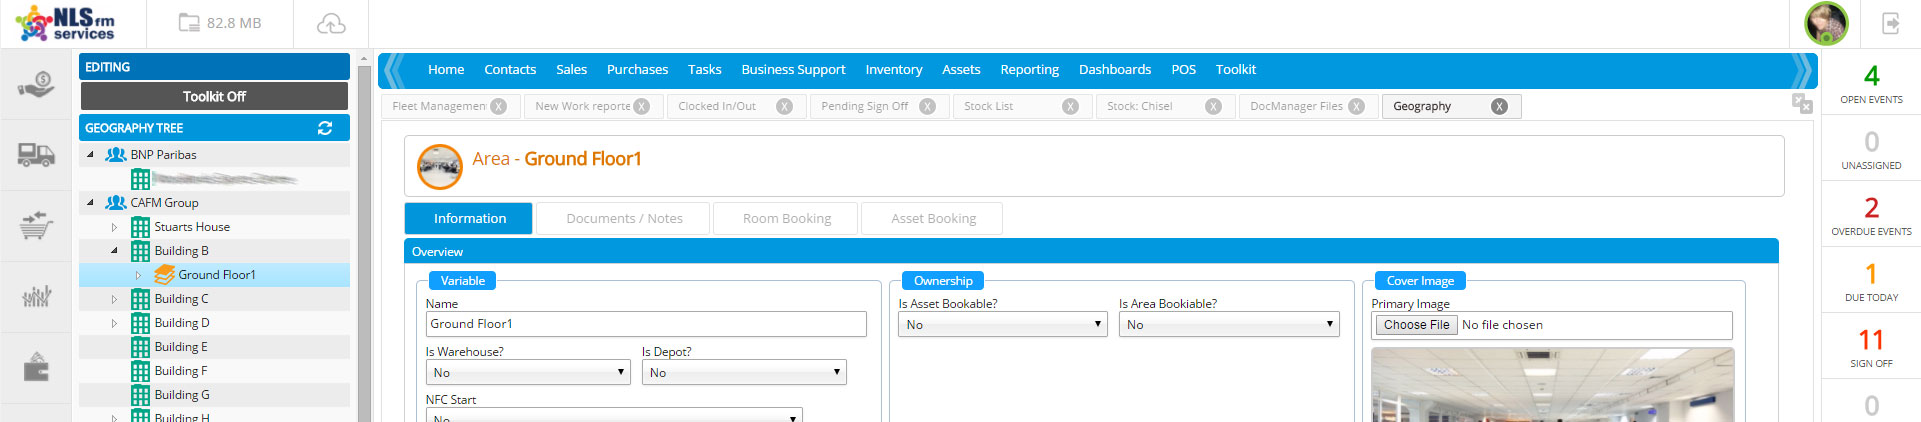The width and height of the screenshot is (1921, 422).
Task: Open the wallet sidebar icon
Action: 36,368
